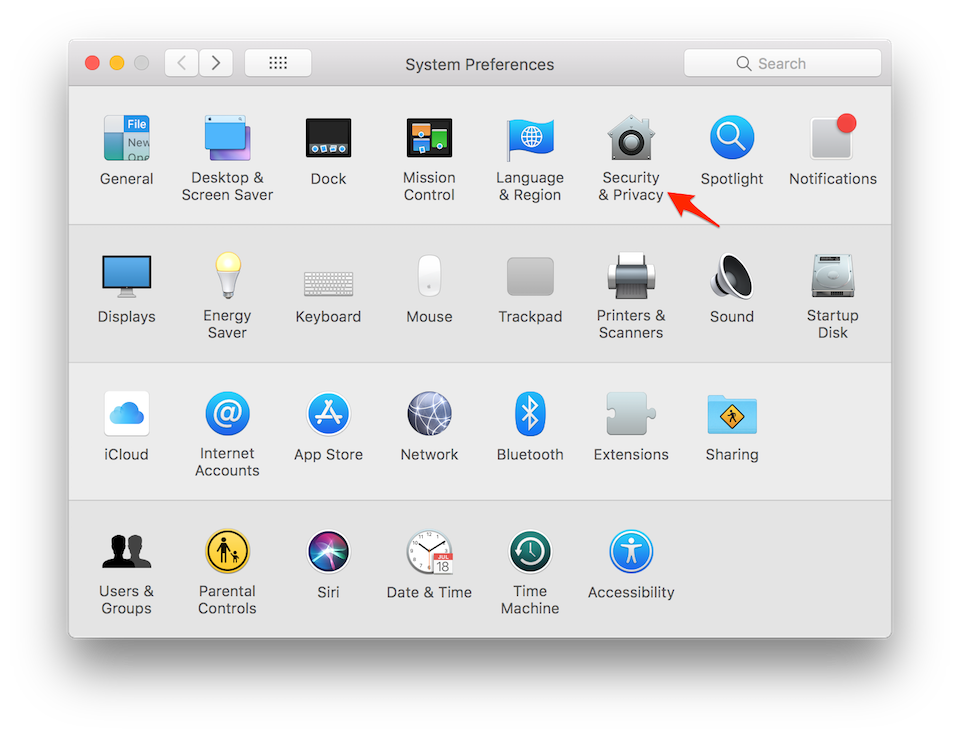Open Parental Controls preferences
The height and width of the screenshot is (736, 960).
[227, 551]
